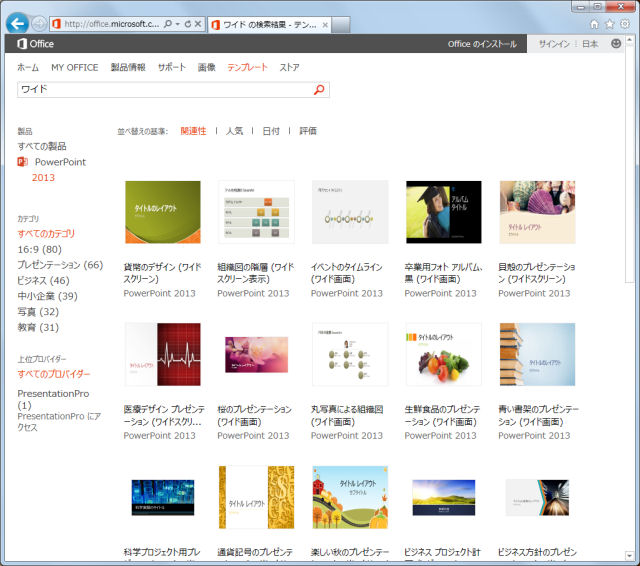Open the 通貨記号 gold template thumbnail
The image size is (640, 566).
(256, 497)
